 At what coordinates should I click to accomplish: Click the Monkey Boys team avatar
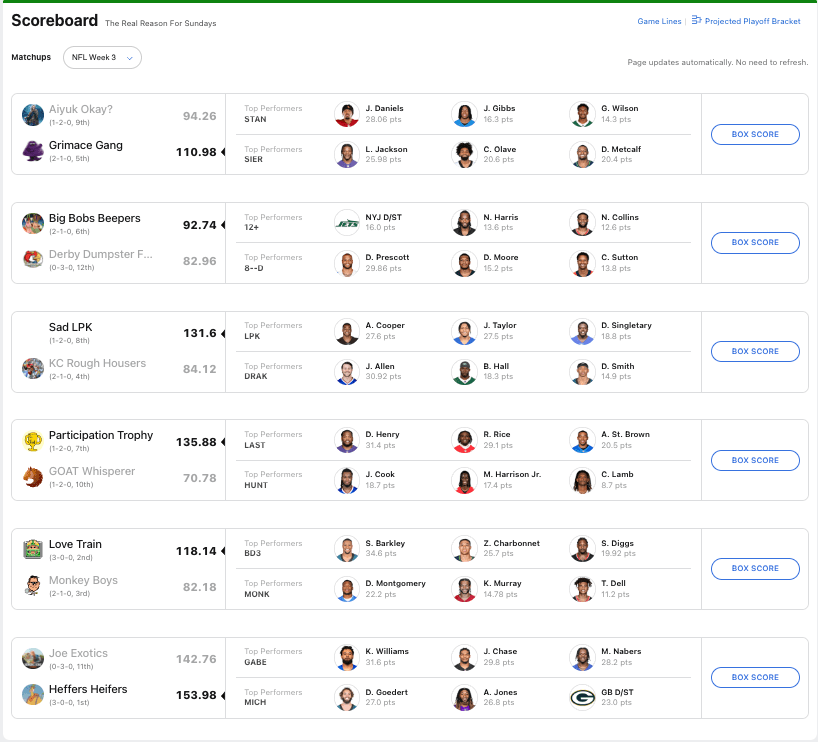coord(33,586)
